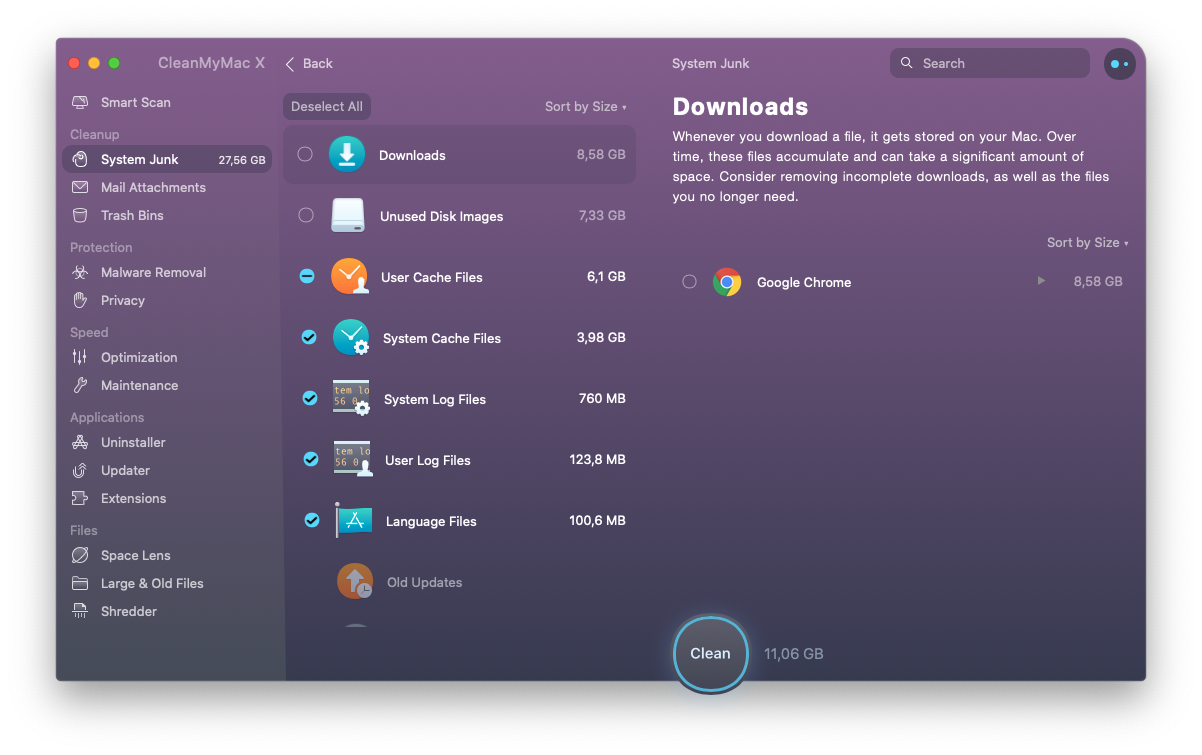Click the Old Updates icon
1202x755 pixels.
(x=355, y=582)
